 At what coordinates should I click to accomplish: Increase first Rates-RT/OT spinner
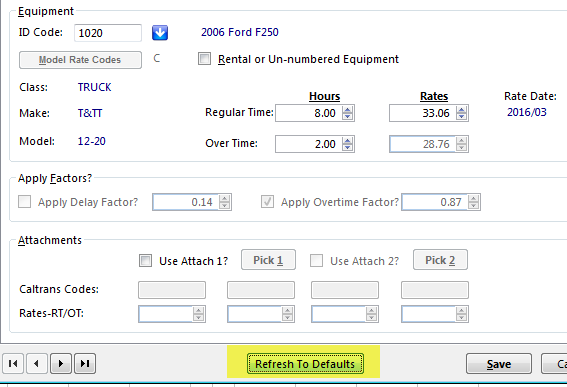coord(199,310)
